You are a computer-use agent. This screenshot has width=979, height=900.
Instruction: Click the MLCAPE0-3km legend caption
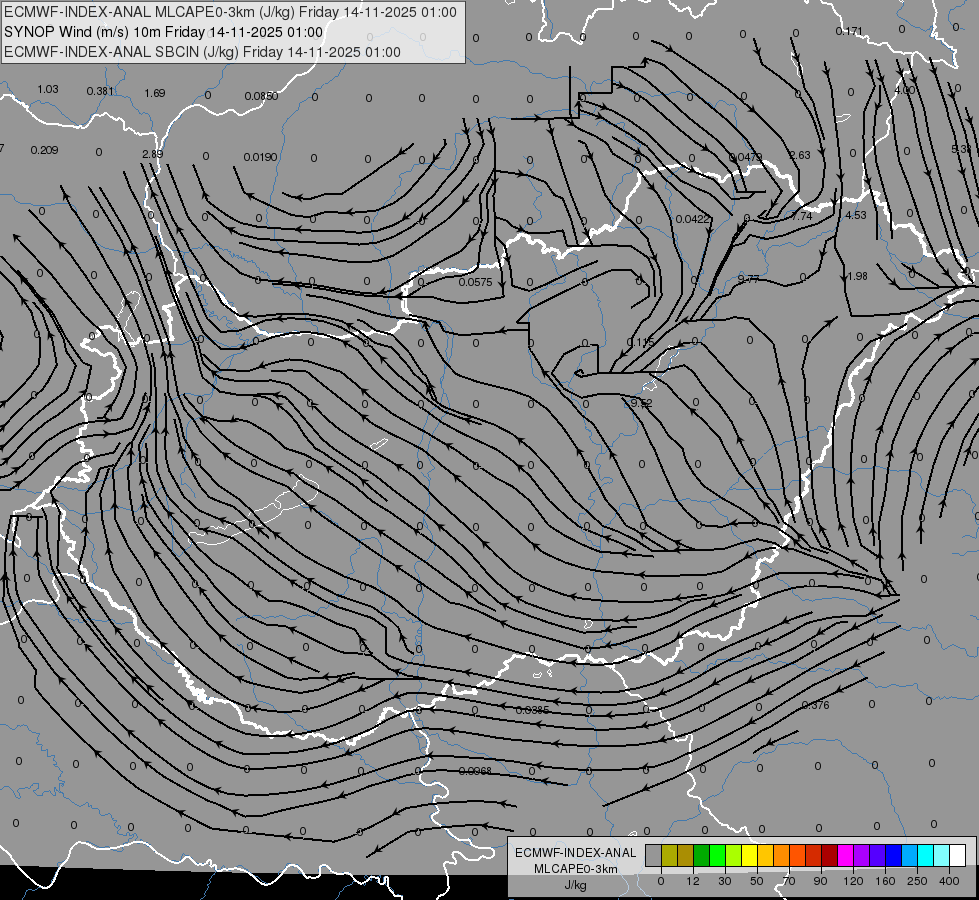click(575, 869)
